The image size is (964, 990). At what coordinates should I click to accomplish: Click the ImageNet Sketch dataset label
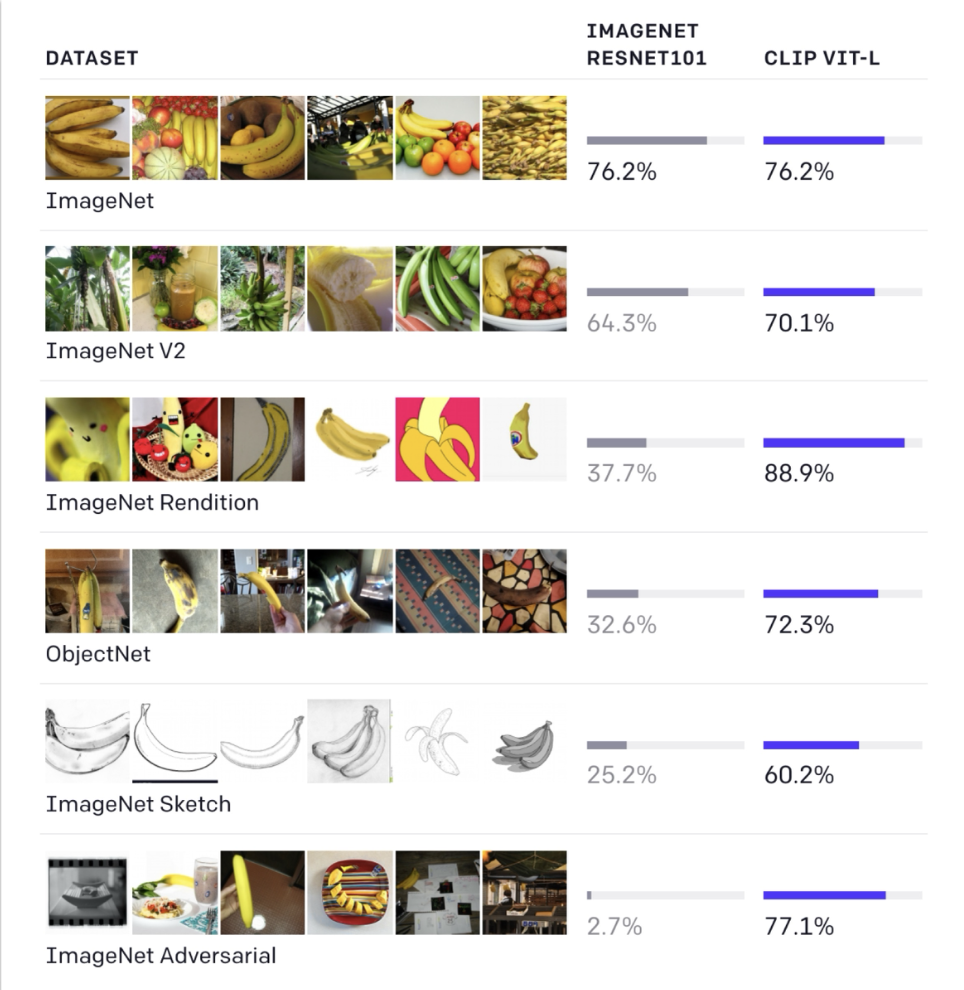click(138, 804)
